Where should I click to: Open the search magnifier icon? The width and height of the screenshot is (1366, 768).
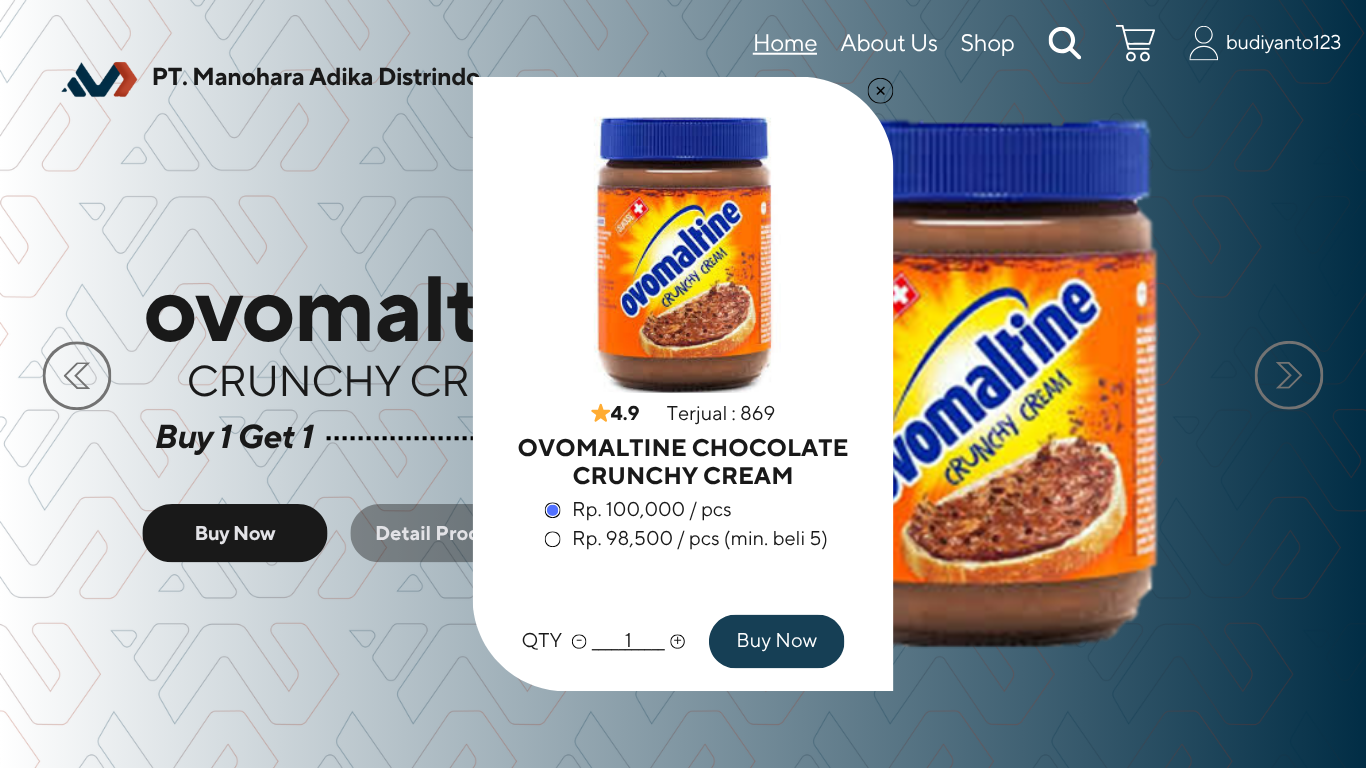click(1064, 43)
